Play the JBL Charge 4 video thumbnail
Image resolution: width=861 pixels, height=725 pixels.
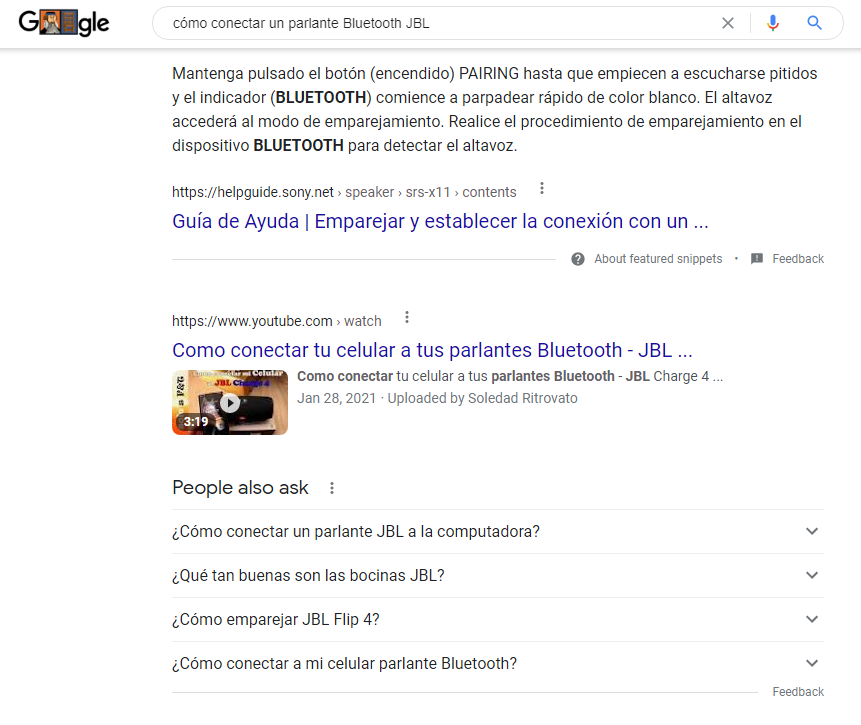[x=229, y=402]
